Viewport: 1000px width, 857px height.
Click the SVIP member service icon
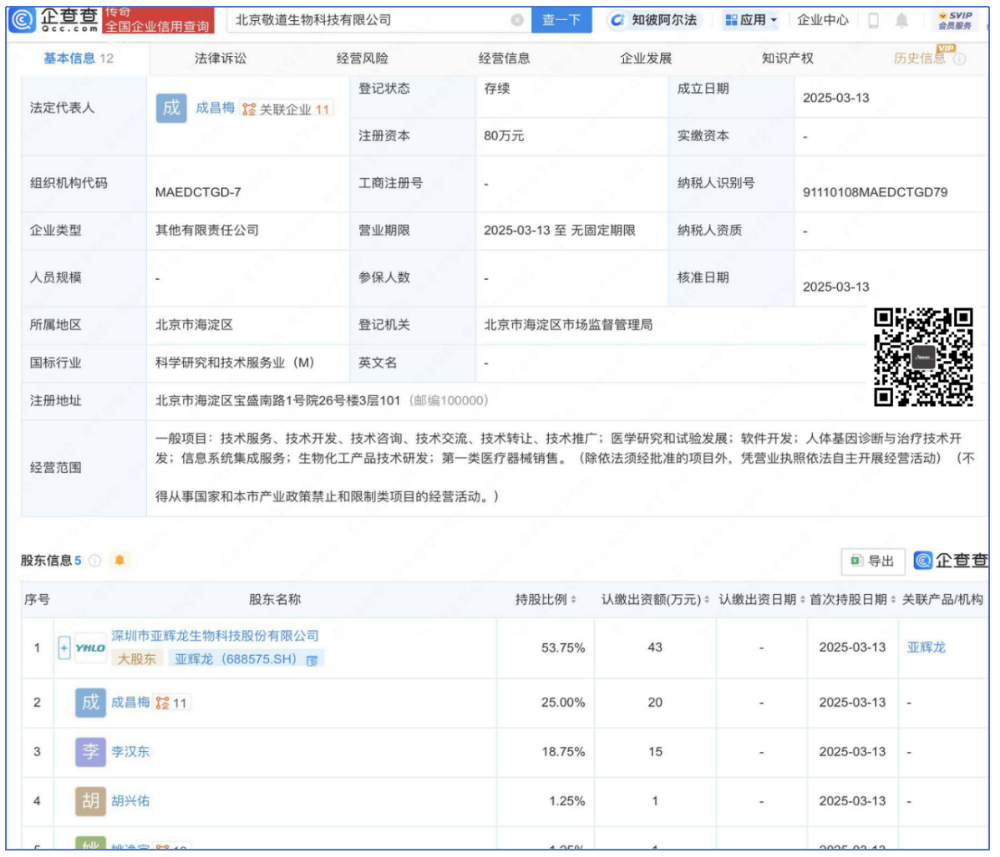coord(955,20)
